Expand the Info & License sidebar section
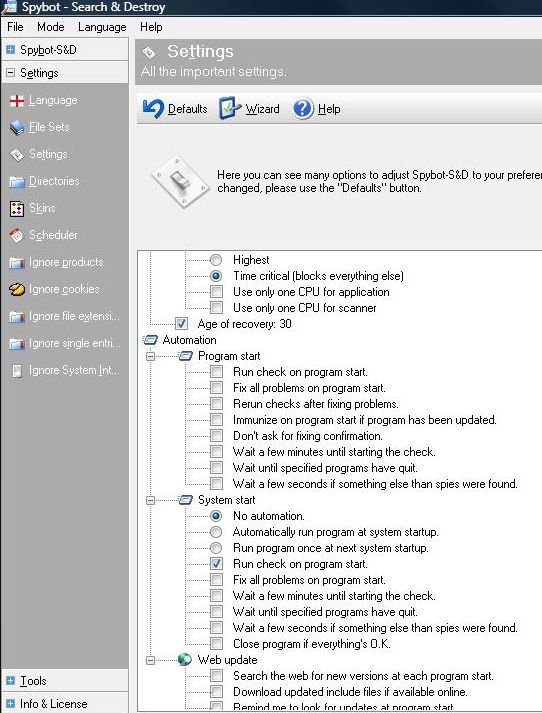Screen dimensions: 542x713 [10, 703]
